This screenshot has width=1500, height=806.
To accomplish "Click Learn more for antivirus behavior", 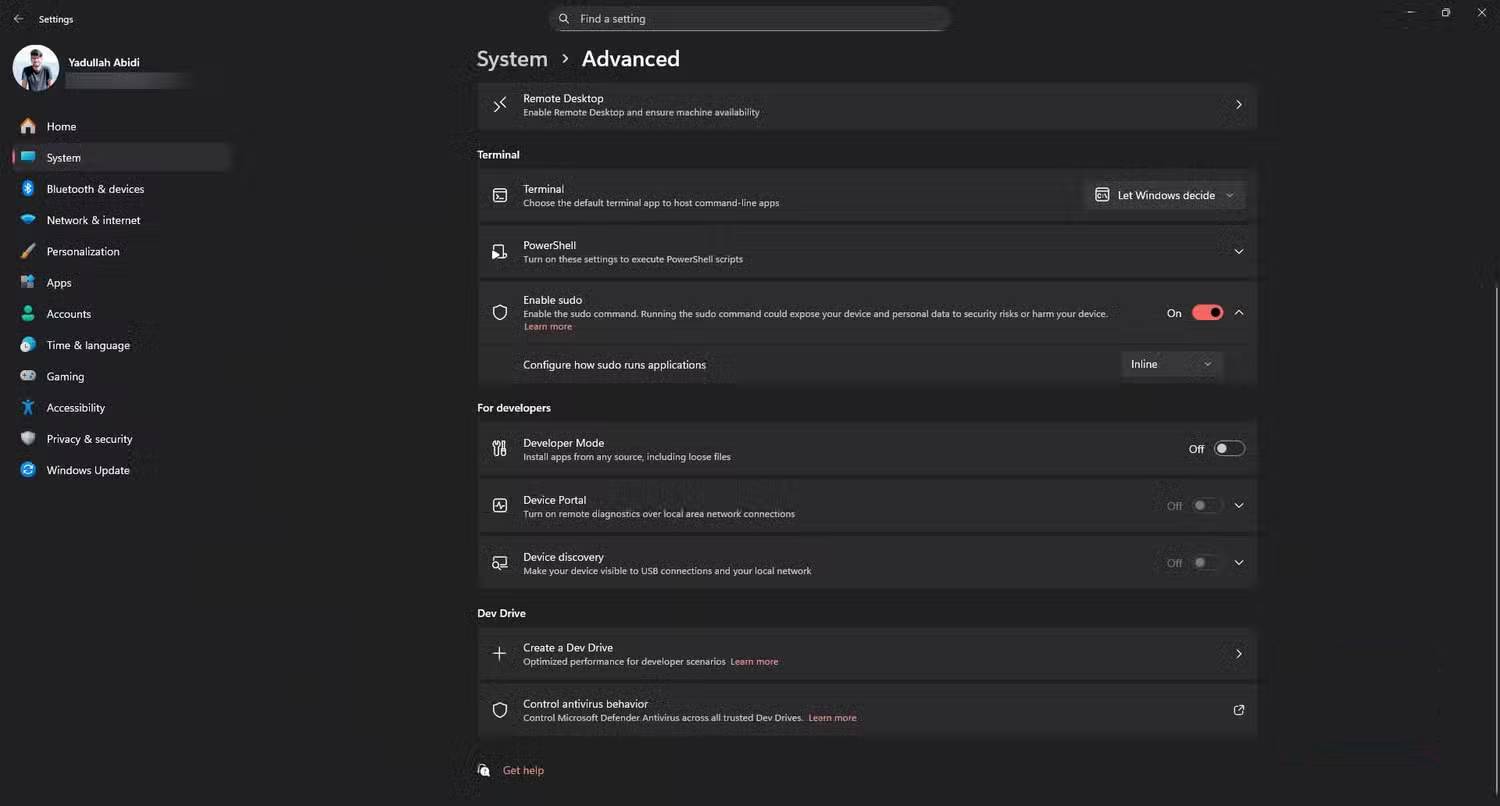I will point(832,718).
